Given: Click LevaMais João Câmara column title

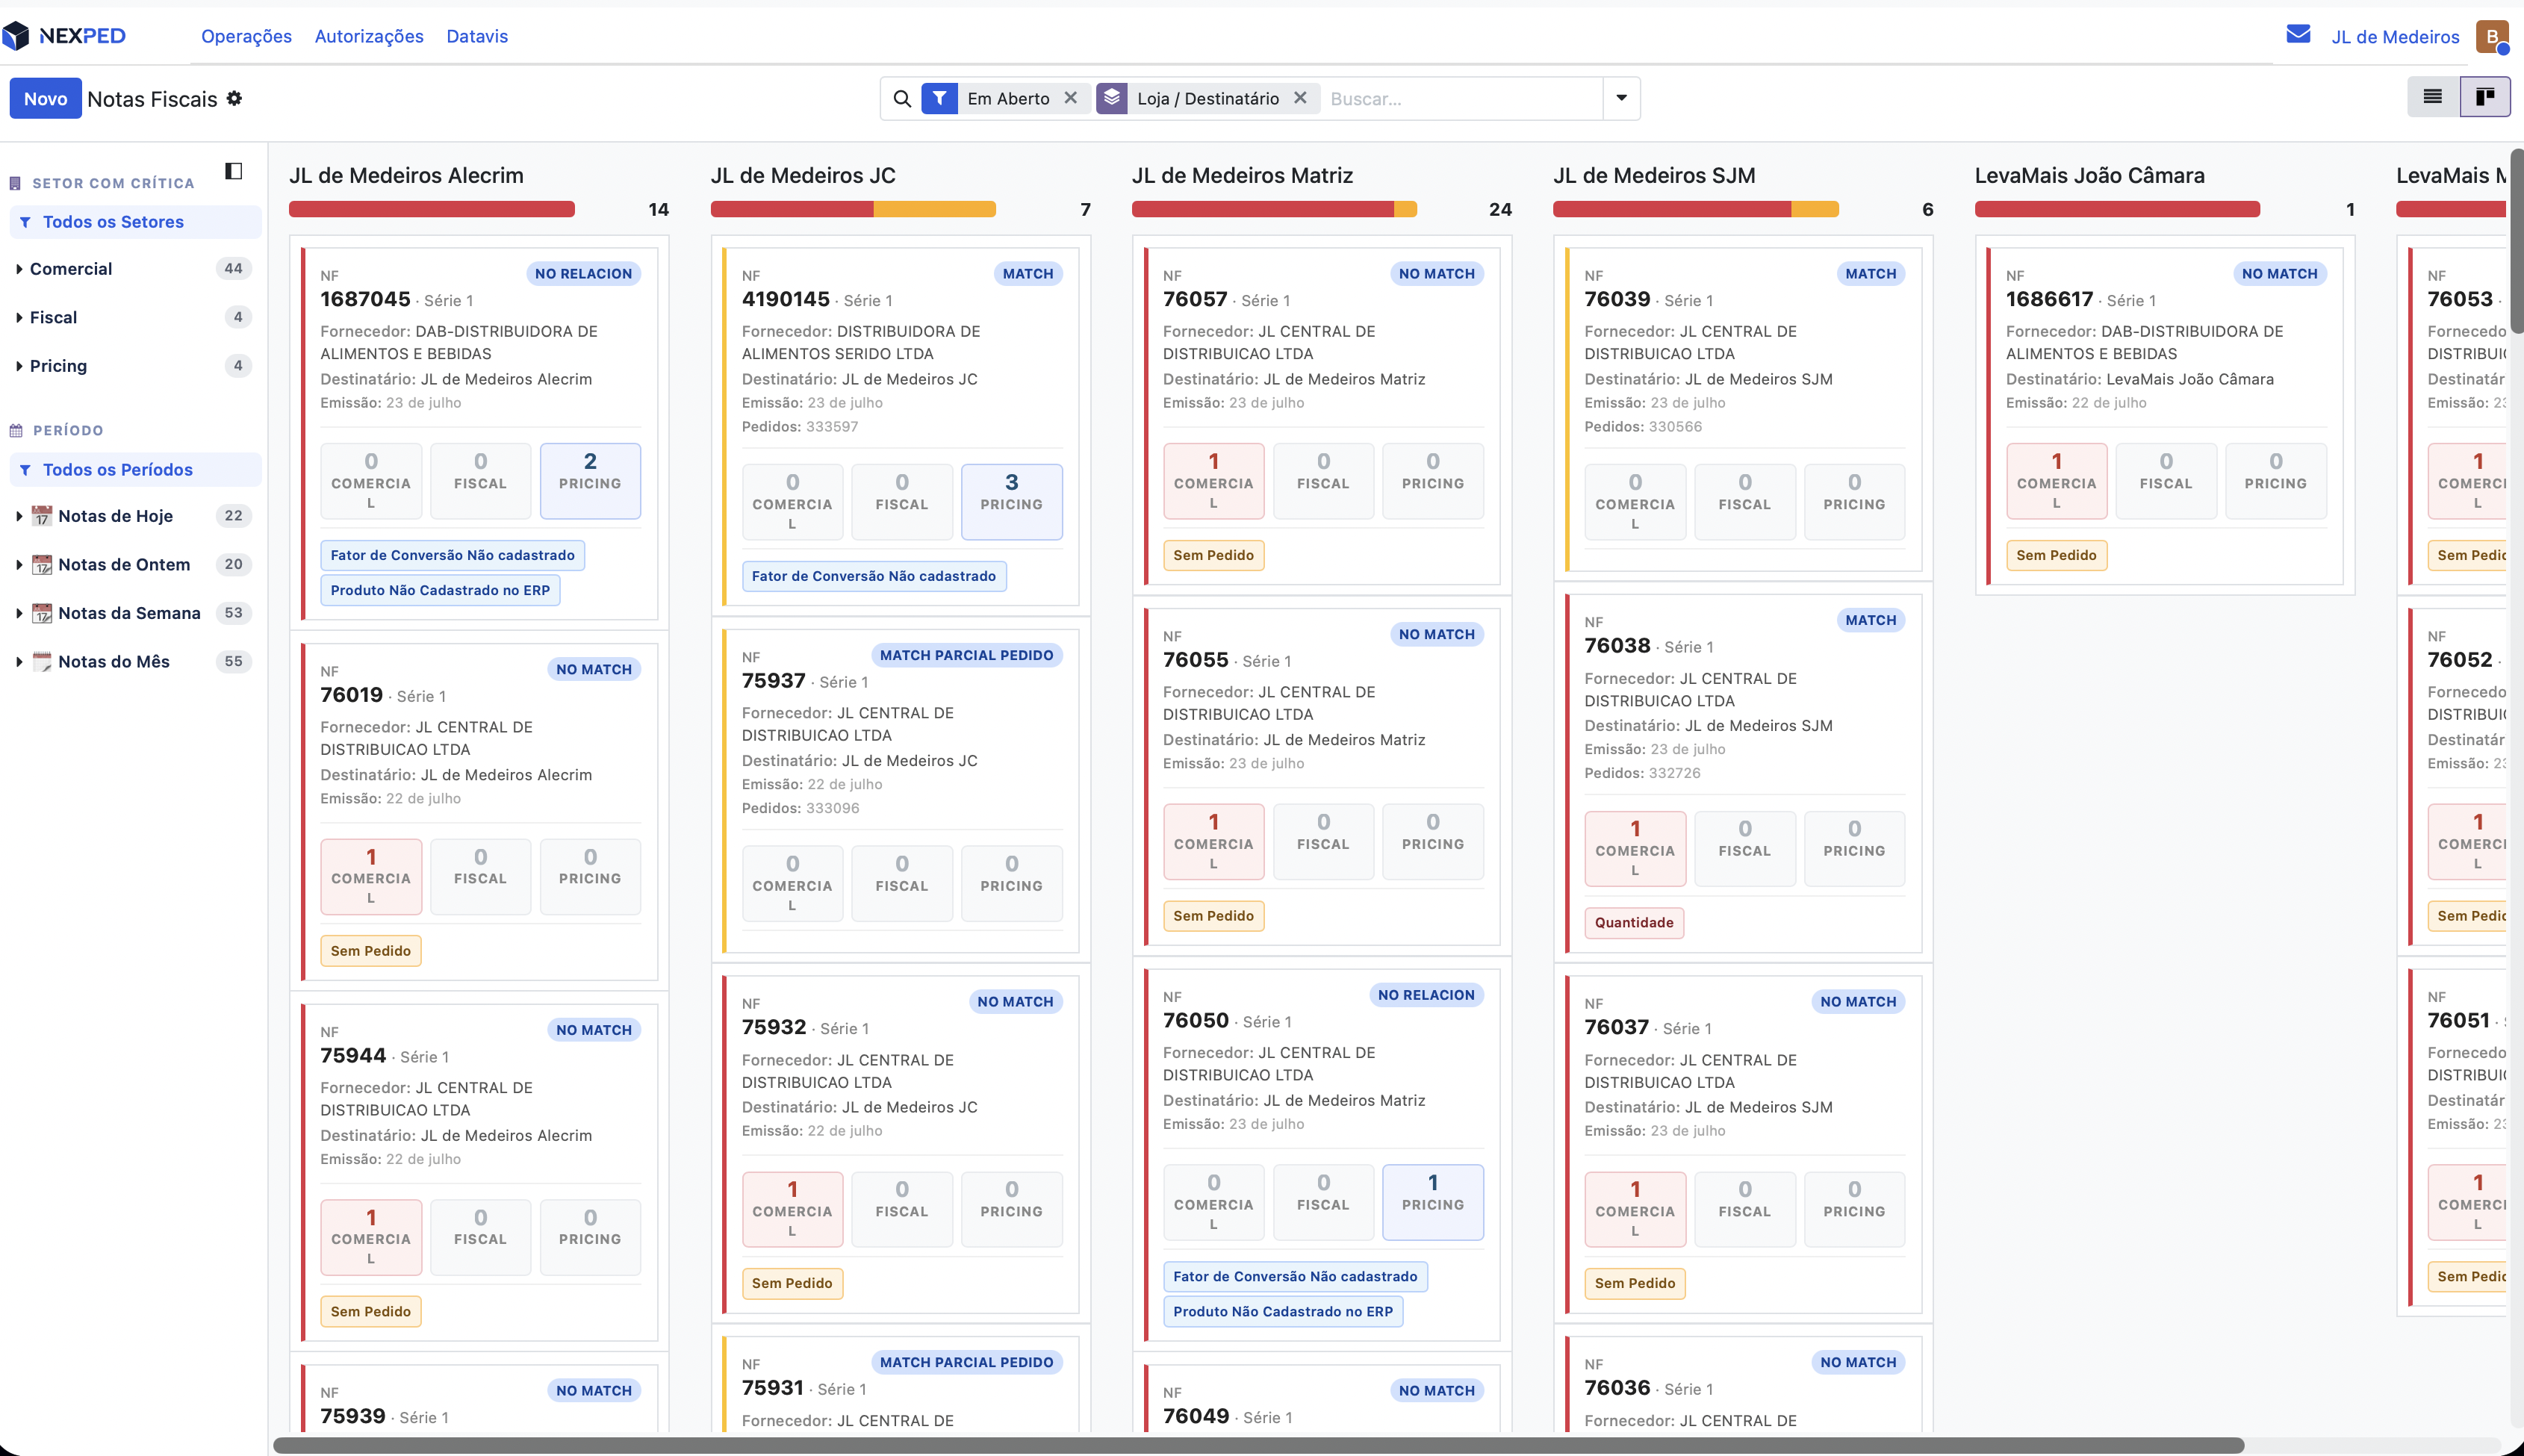Looking at the screenshot, I should click(2089, 175).
